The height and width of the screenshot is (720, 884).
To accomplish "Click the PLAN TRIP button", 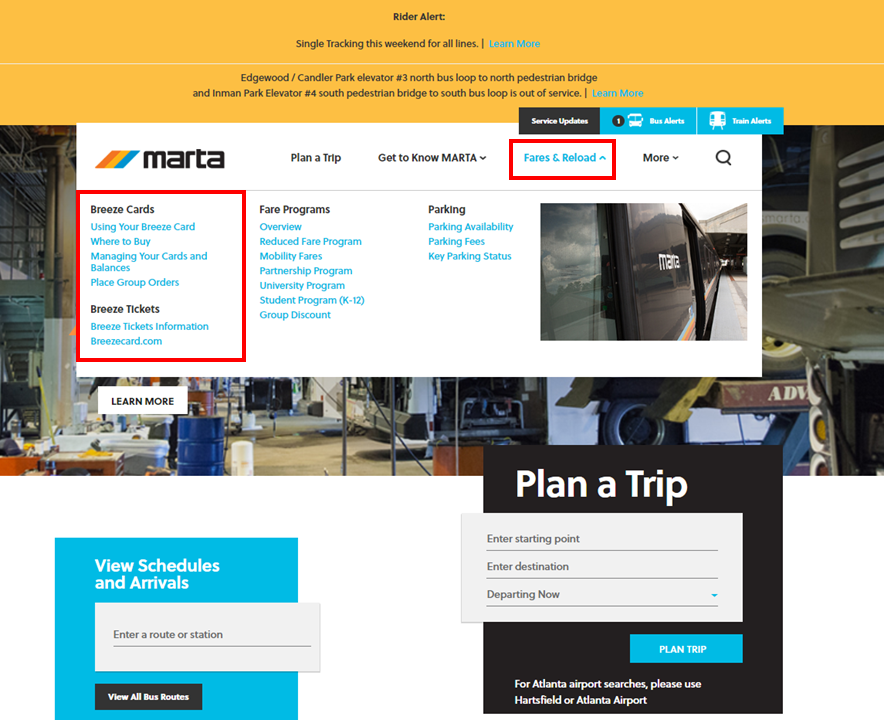I will click(x=686, y=649).
